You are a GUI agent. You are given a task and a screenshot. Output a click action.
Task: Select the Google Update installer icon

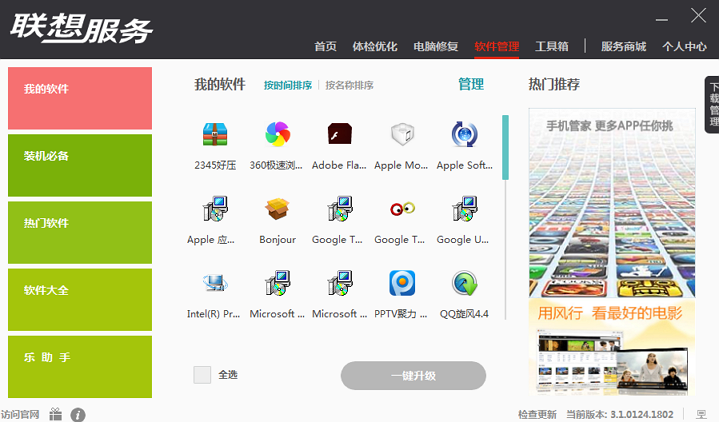[x=465, y=209]
